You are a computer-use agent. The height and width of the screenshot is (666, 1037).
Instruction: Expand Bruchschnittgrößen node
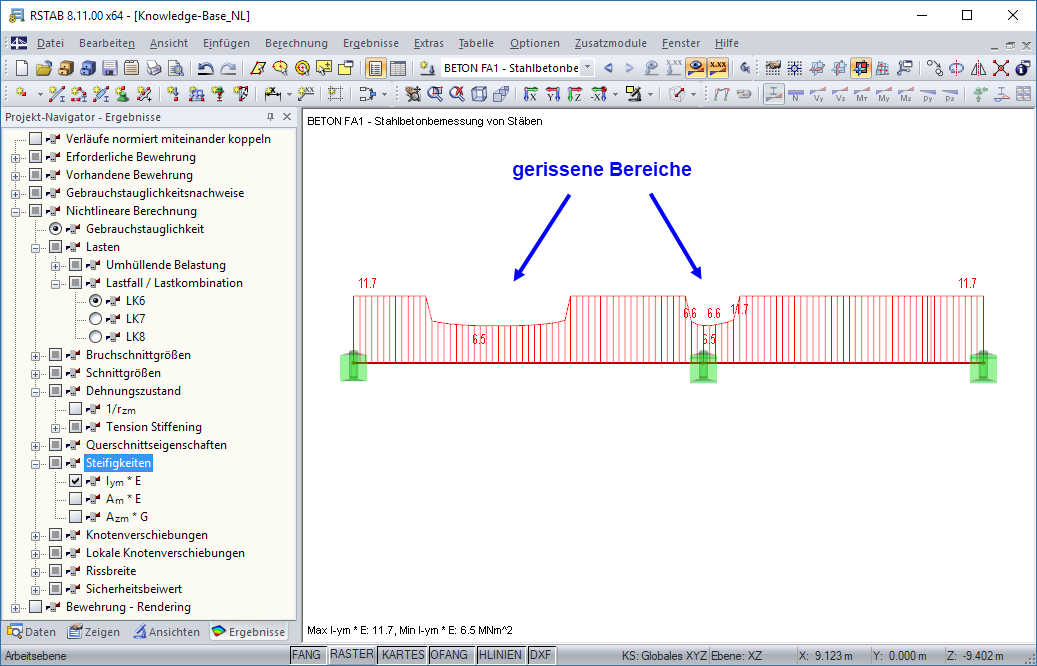point(36,355)
